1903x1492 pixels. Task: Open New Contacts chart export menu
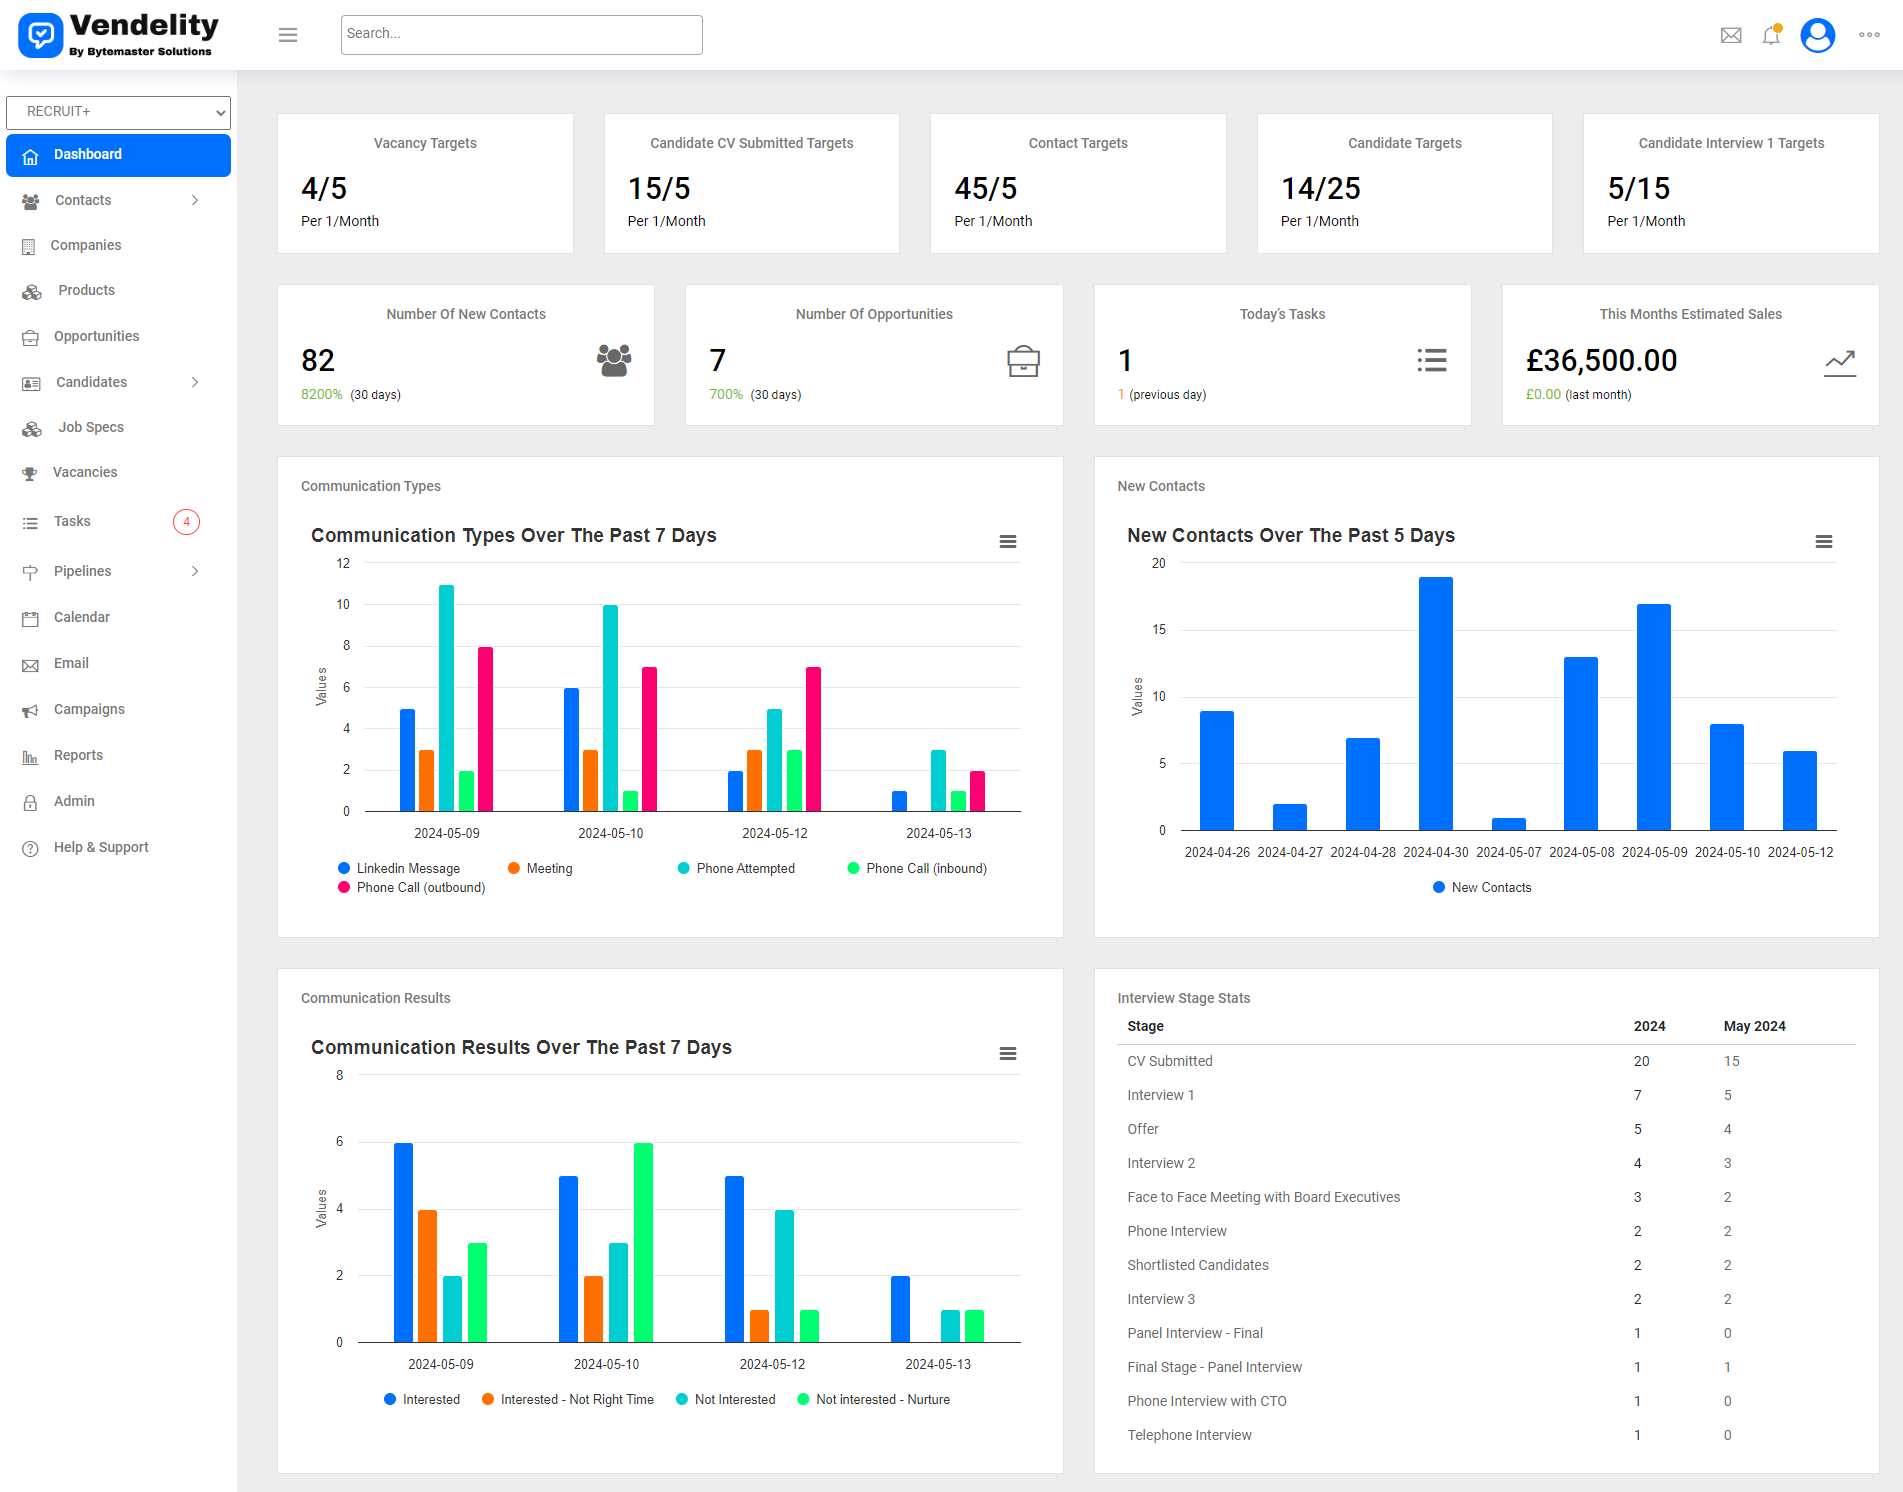click(1824, 541)
